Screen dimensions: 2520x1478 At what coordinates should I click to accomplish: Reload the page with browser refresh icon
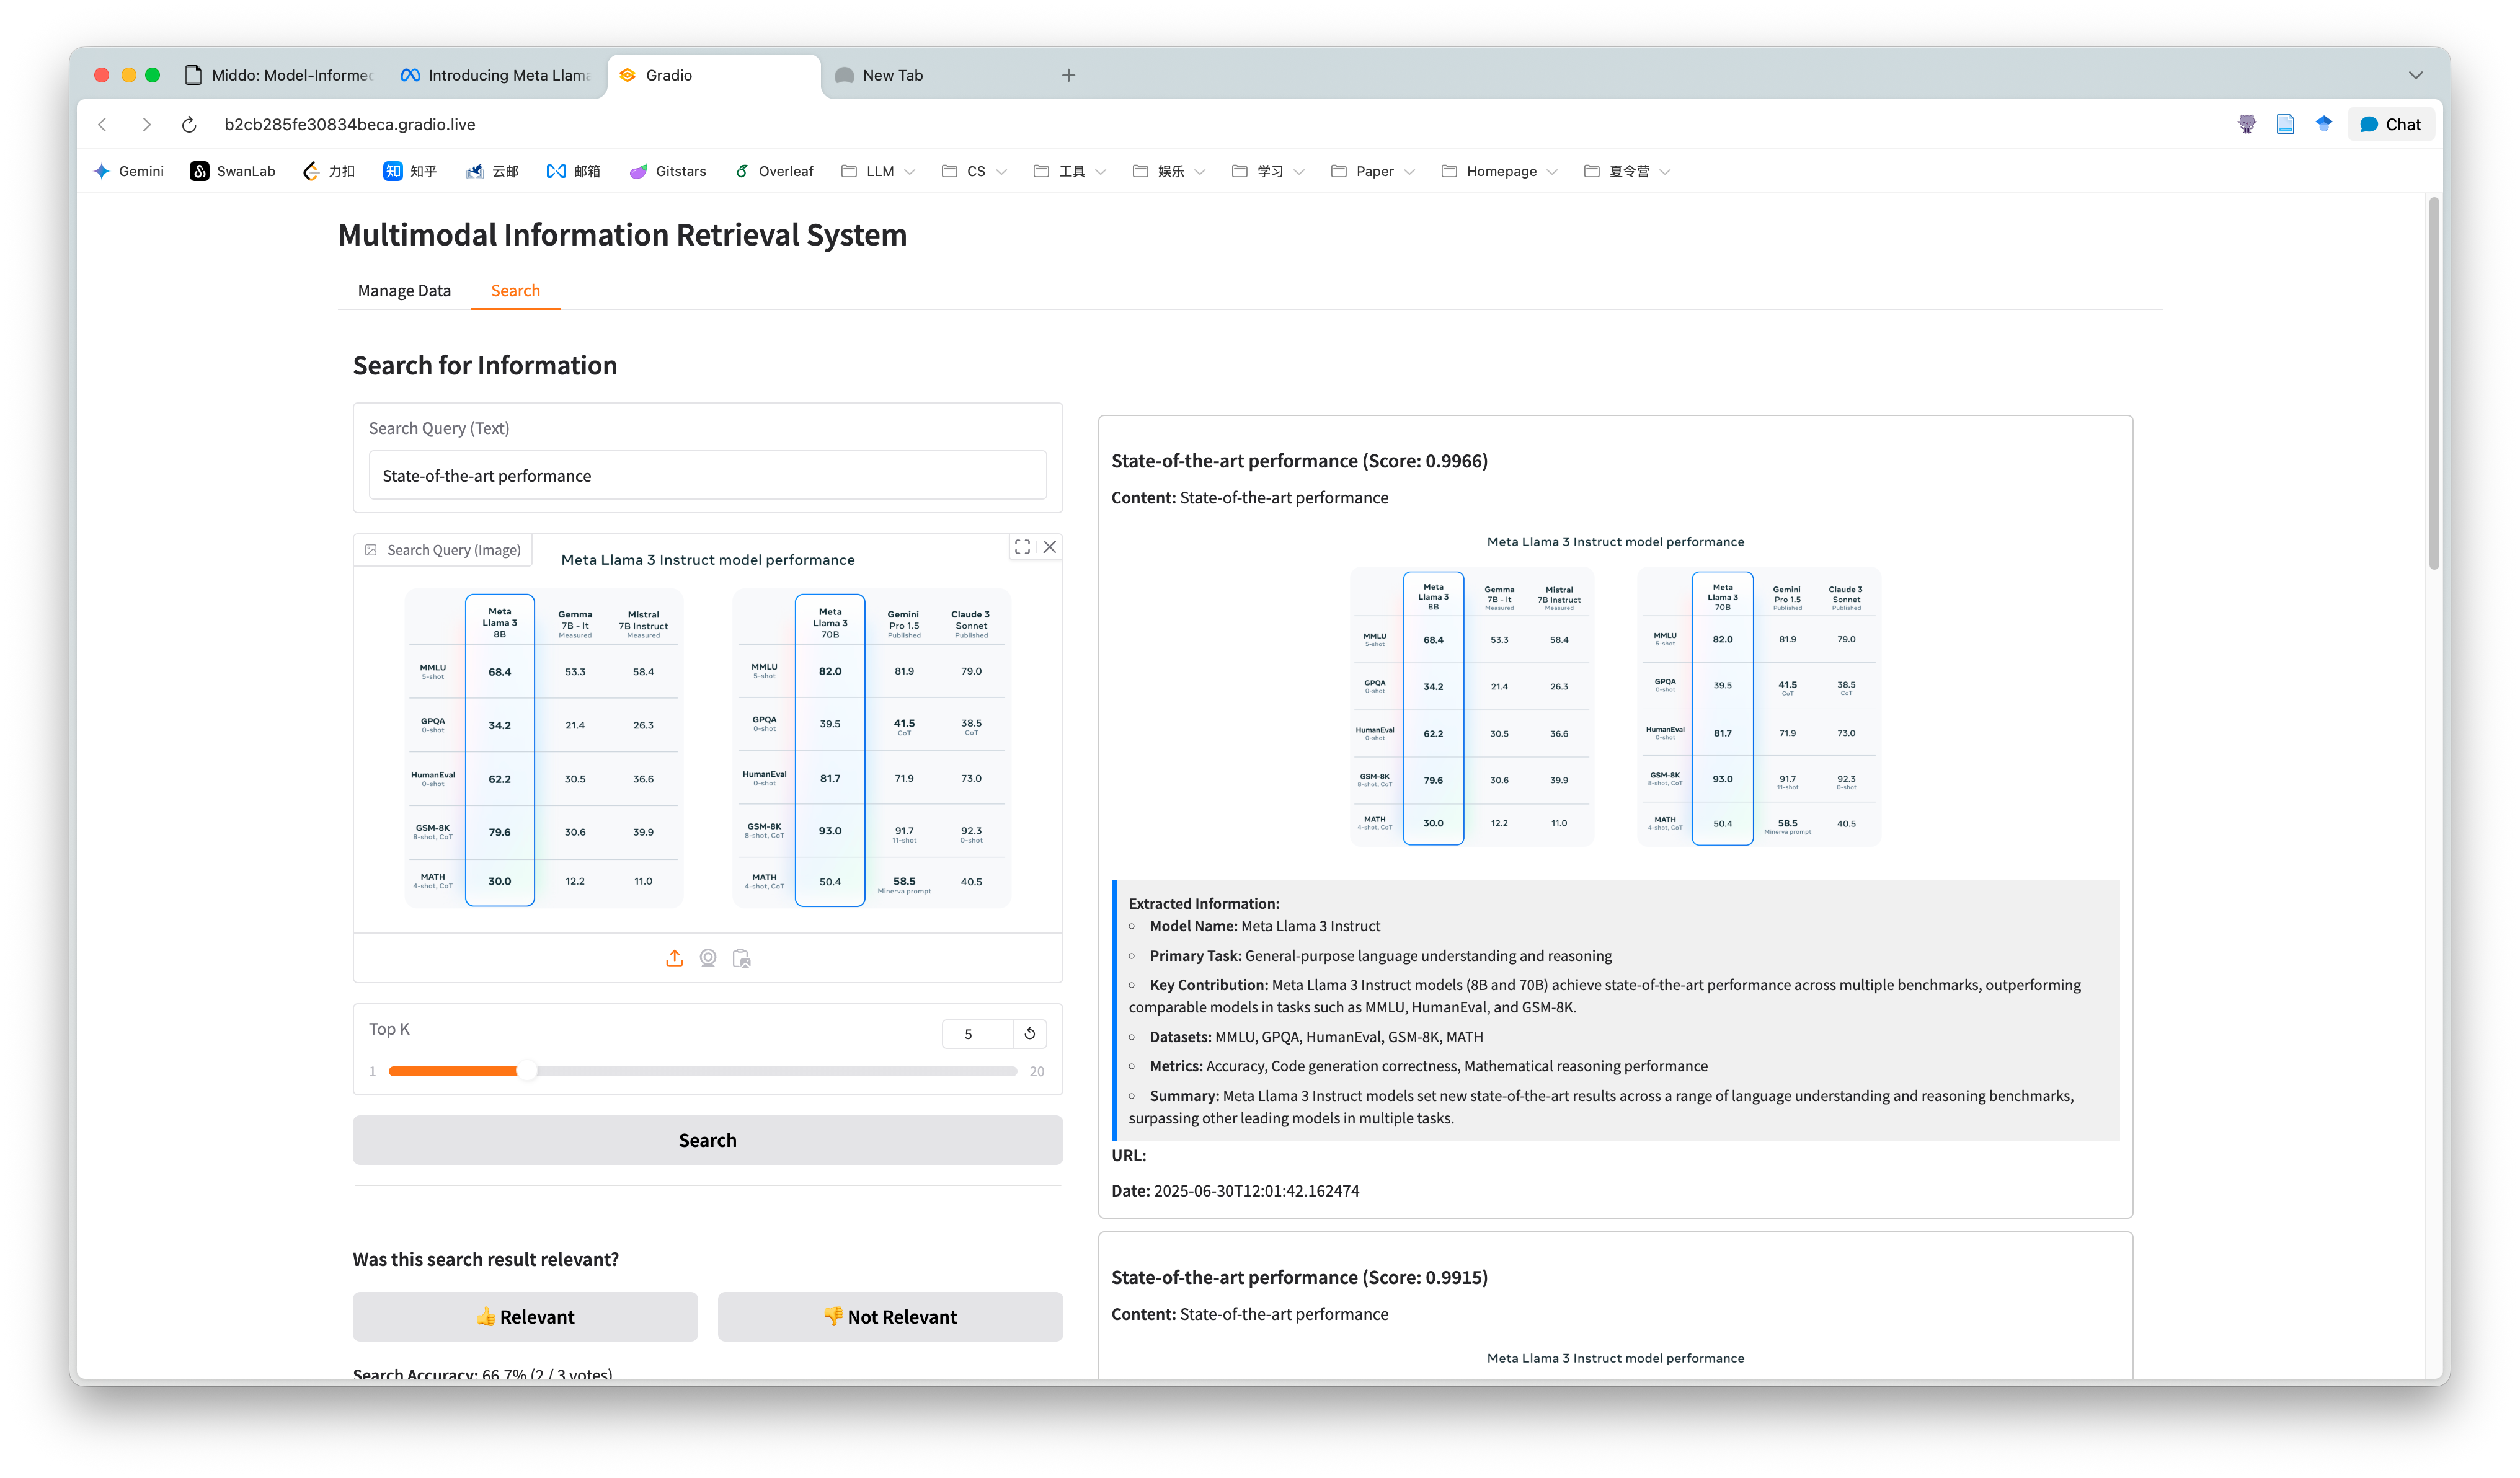click(x=189, y=124)
